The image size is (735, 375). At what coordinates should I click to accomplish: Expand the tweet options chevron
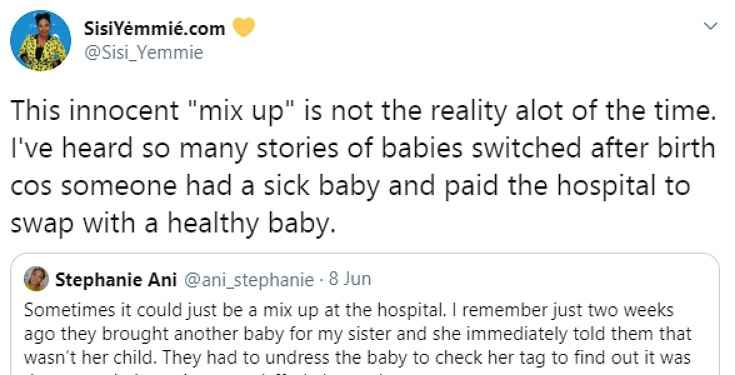(x=712, y=26)
